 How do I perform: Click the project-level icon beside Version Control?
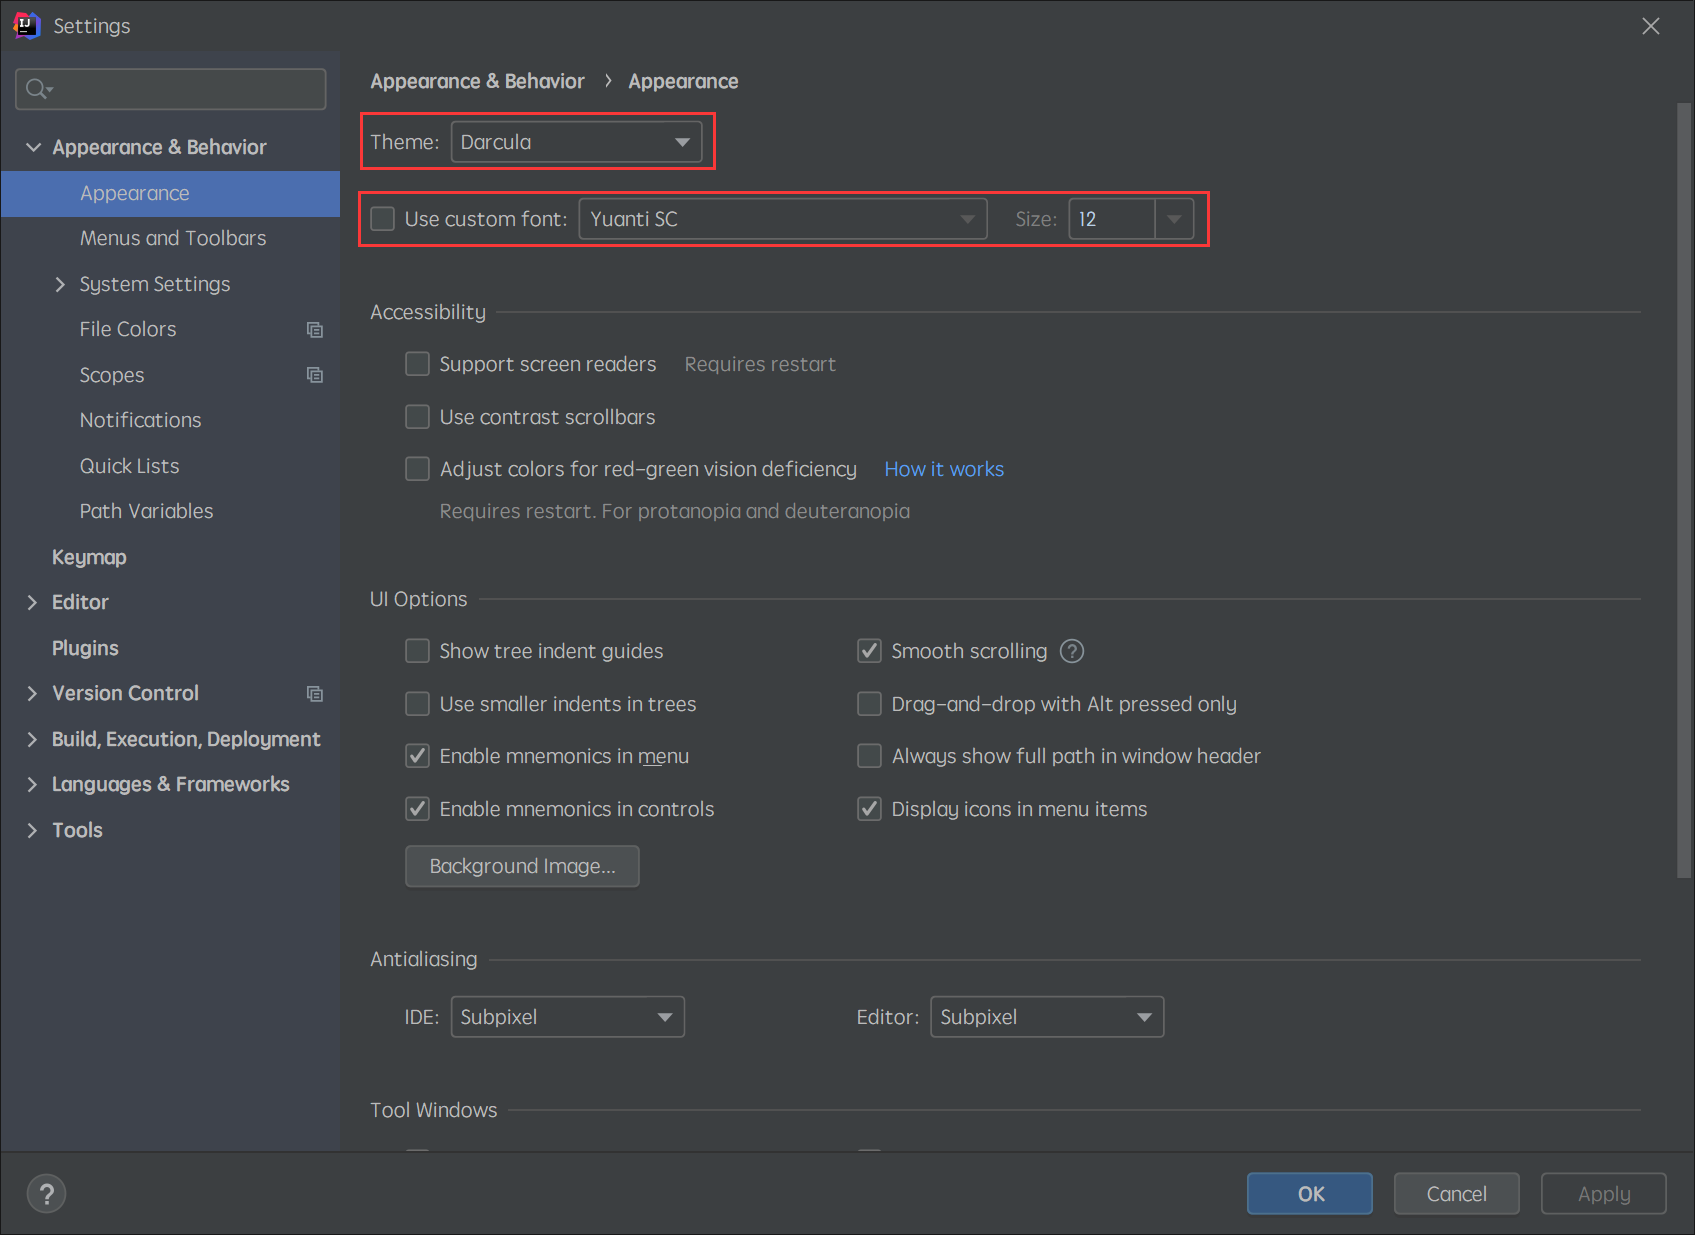pyautogui.click(x=315, y=694)
